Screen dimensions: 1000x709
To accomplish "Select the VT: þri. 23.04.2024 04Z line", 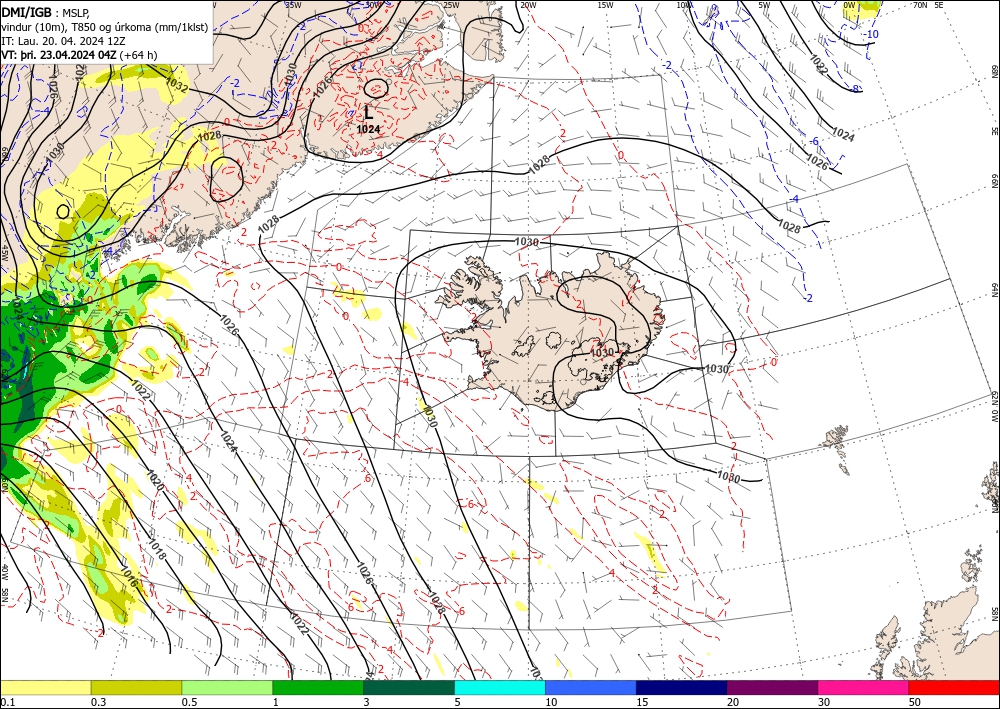I will (x=79, y=55).
